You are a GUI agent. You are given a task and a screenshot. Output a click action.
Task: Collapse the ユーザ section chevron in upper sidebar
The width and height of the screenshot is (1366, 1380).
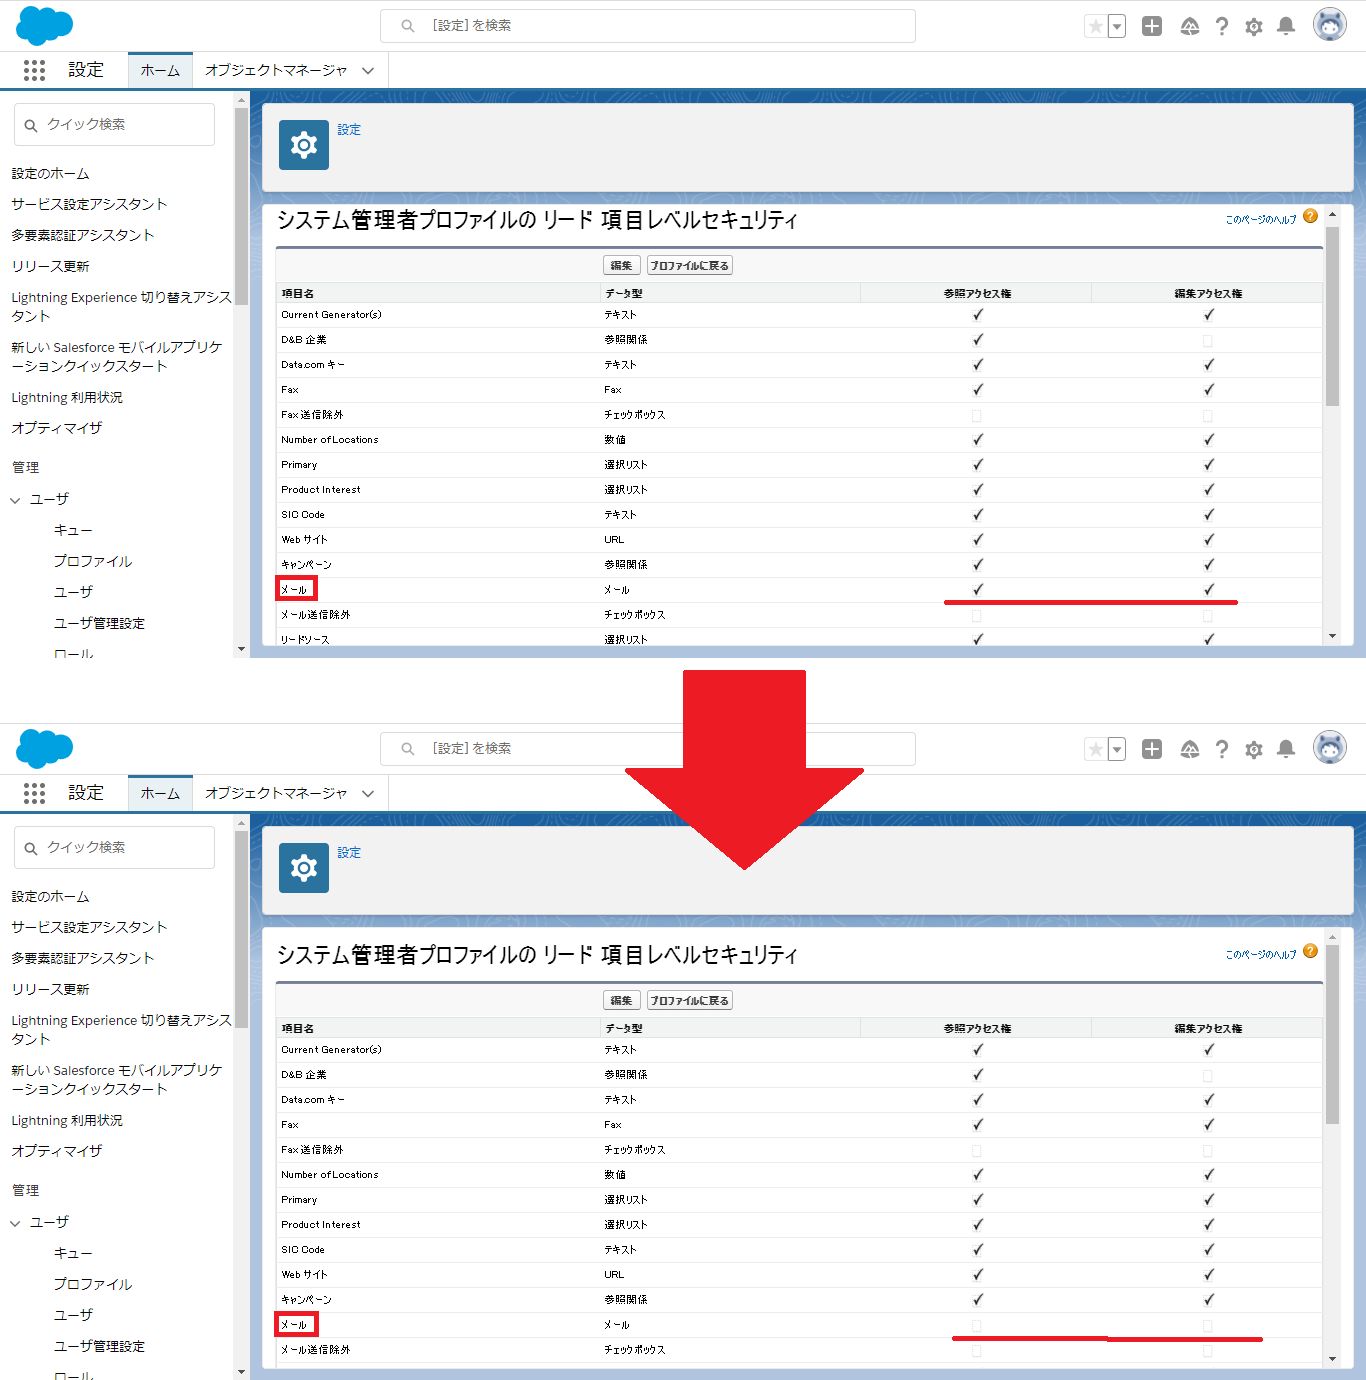click(x=15, y=499)
